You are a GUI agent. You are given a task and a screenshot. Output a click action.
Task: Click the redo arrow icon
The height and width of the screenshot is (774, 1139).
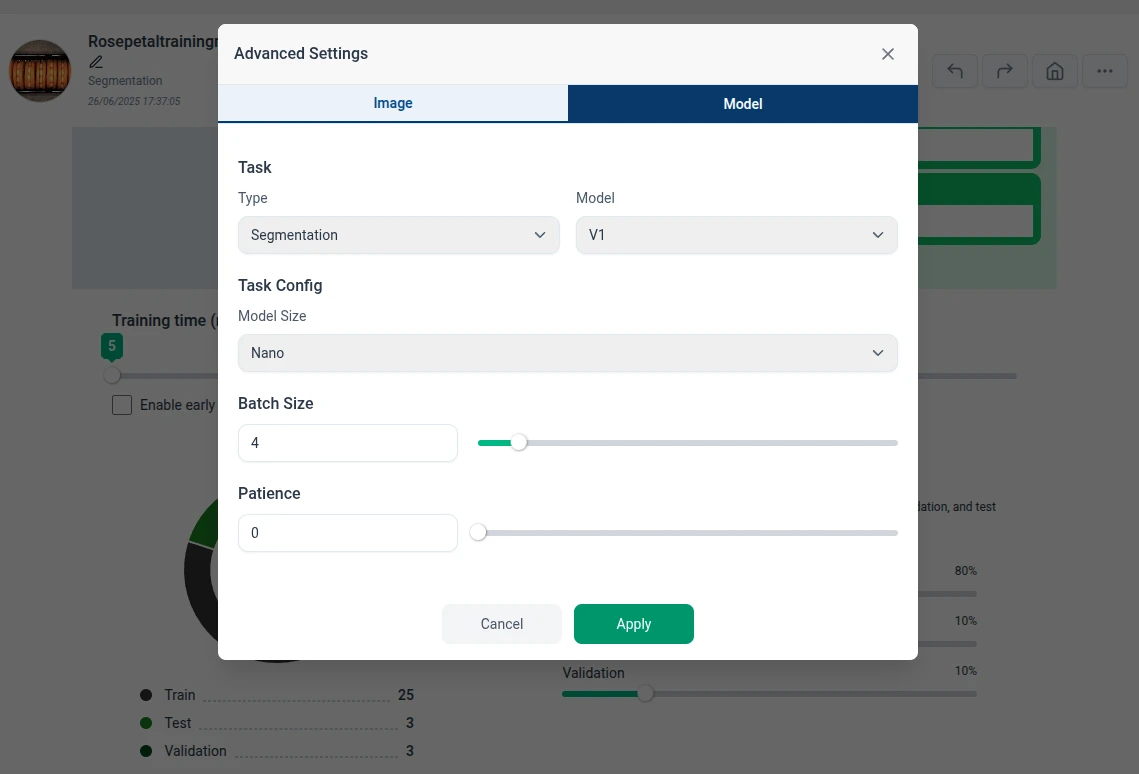click(1005, 71)
